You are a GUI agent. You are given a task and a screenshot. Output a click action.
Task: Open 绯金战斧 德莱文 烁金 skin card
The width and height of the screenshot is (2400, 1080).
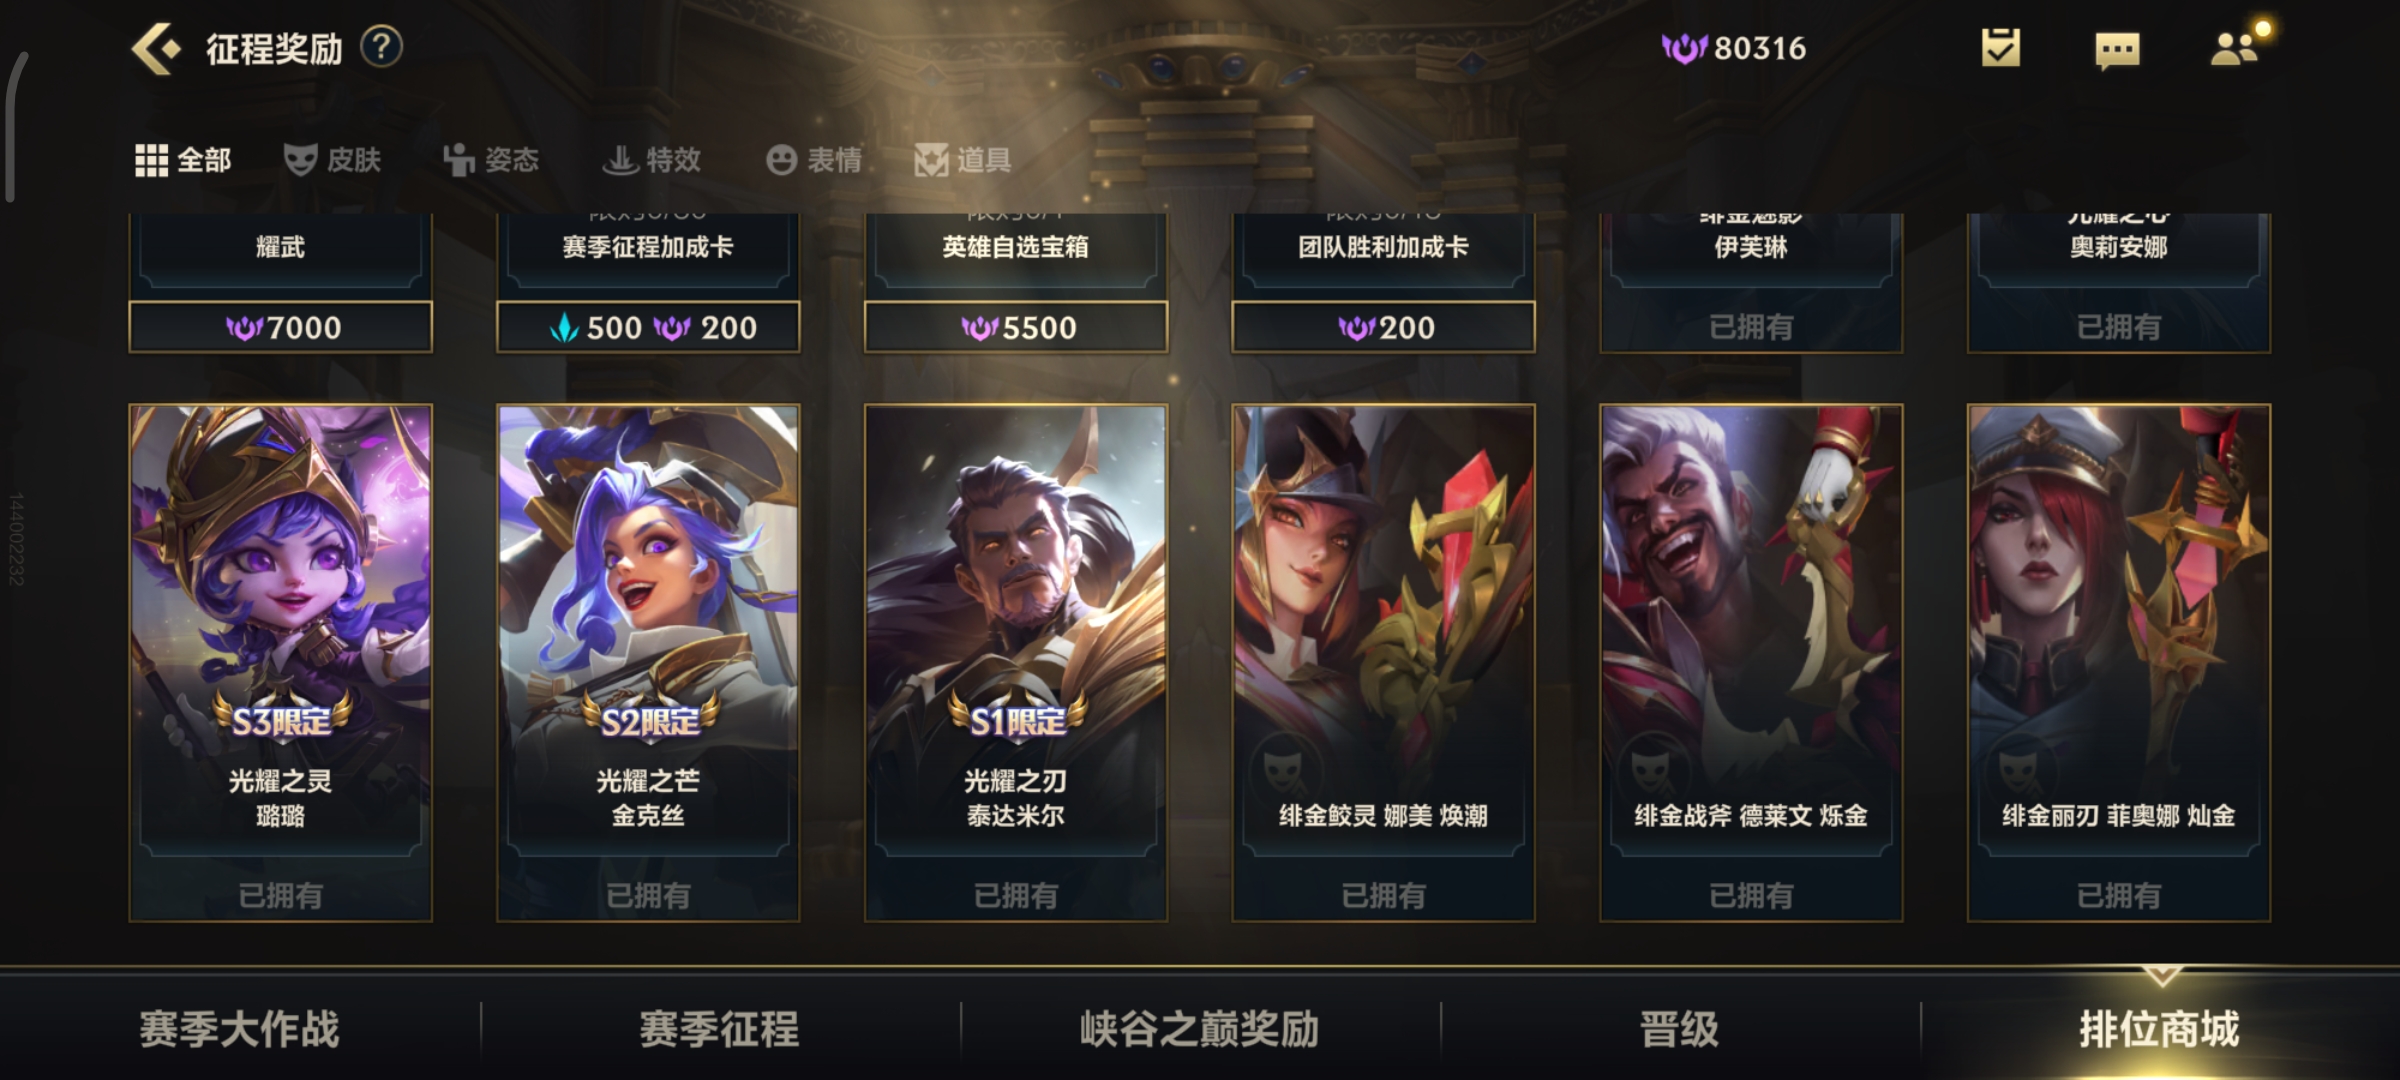click(x=1751, y=662)
